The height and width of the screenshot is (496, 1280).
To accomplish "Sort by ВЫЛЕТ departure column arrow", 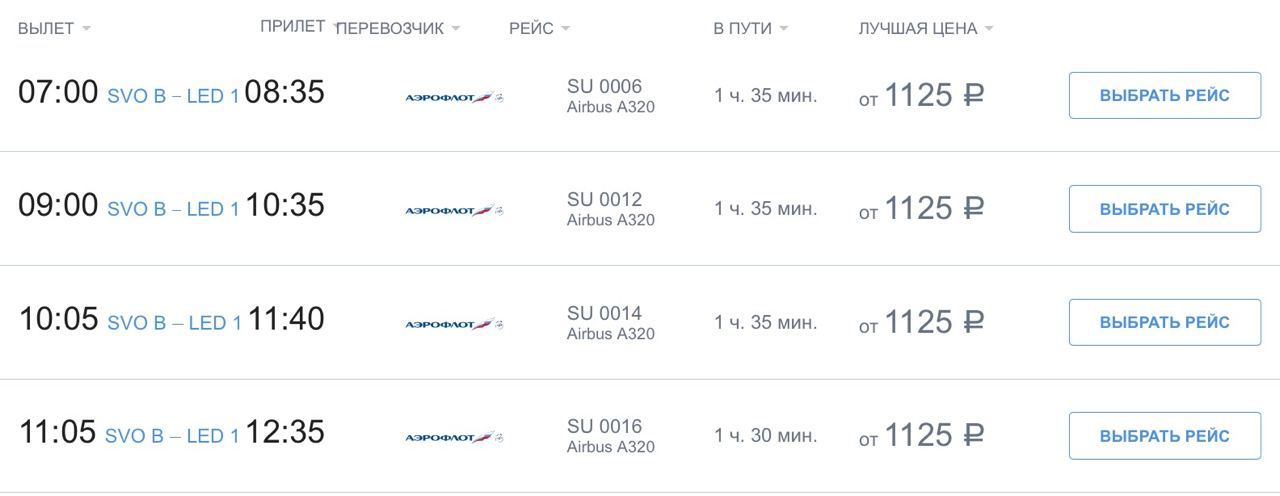I will [x=86, y=28].
